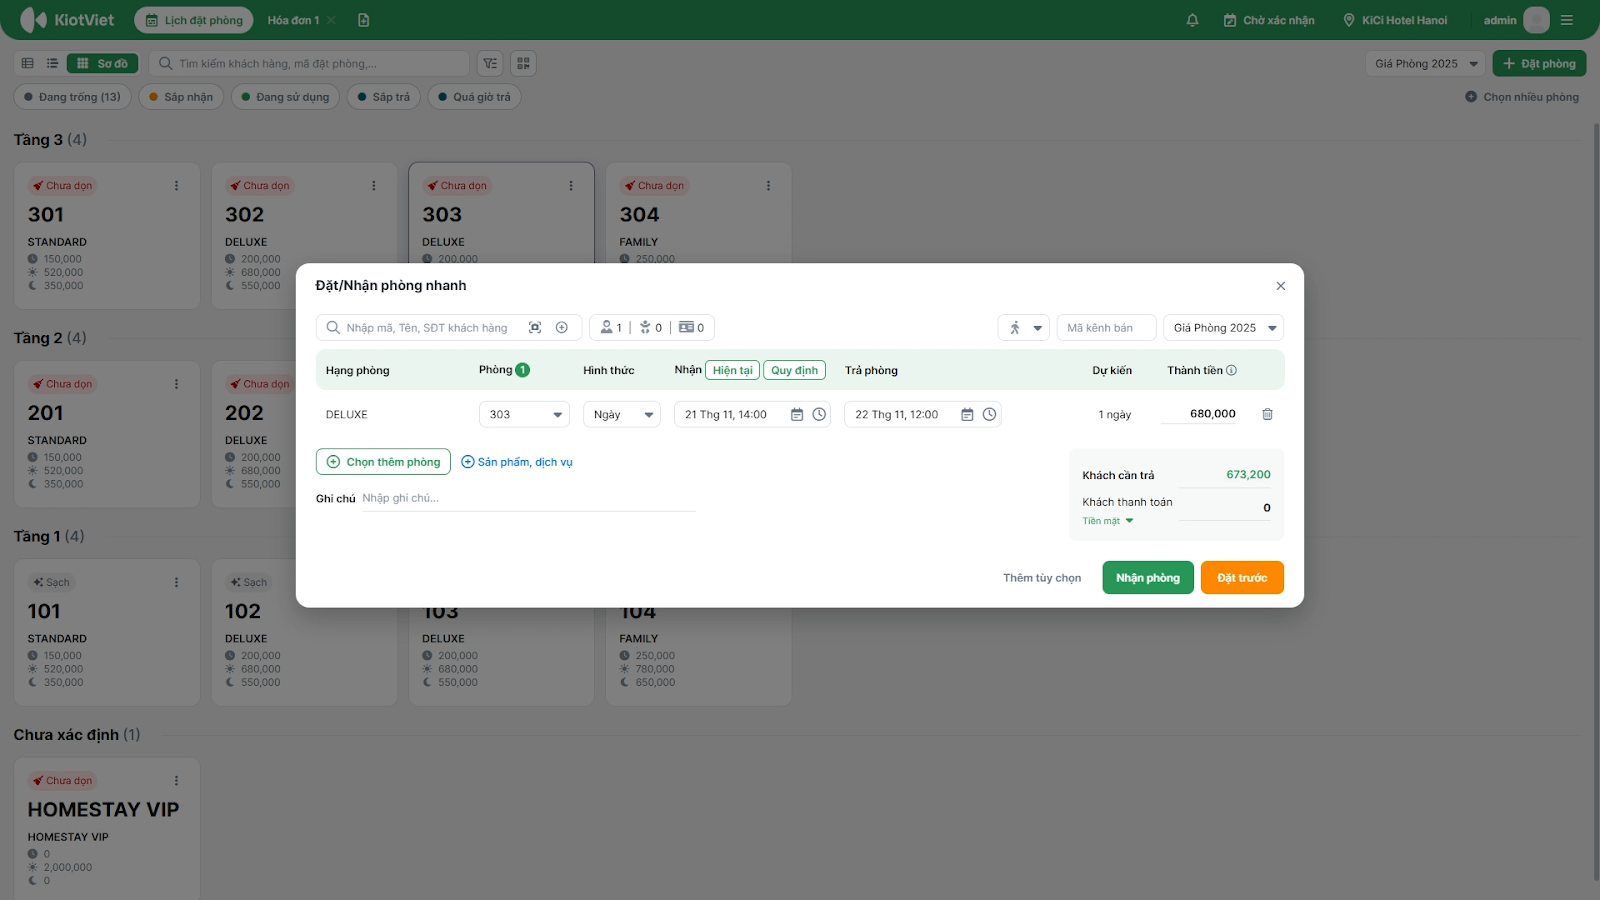Toggle the Quá giờ trả status filter
Image resolution: width=1600 pixels, height=900 pixels.
474,97
